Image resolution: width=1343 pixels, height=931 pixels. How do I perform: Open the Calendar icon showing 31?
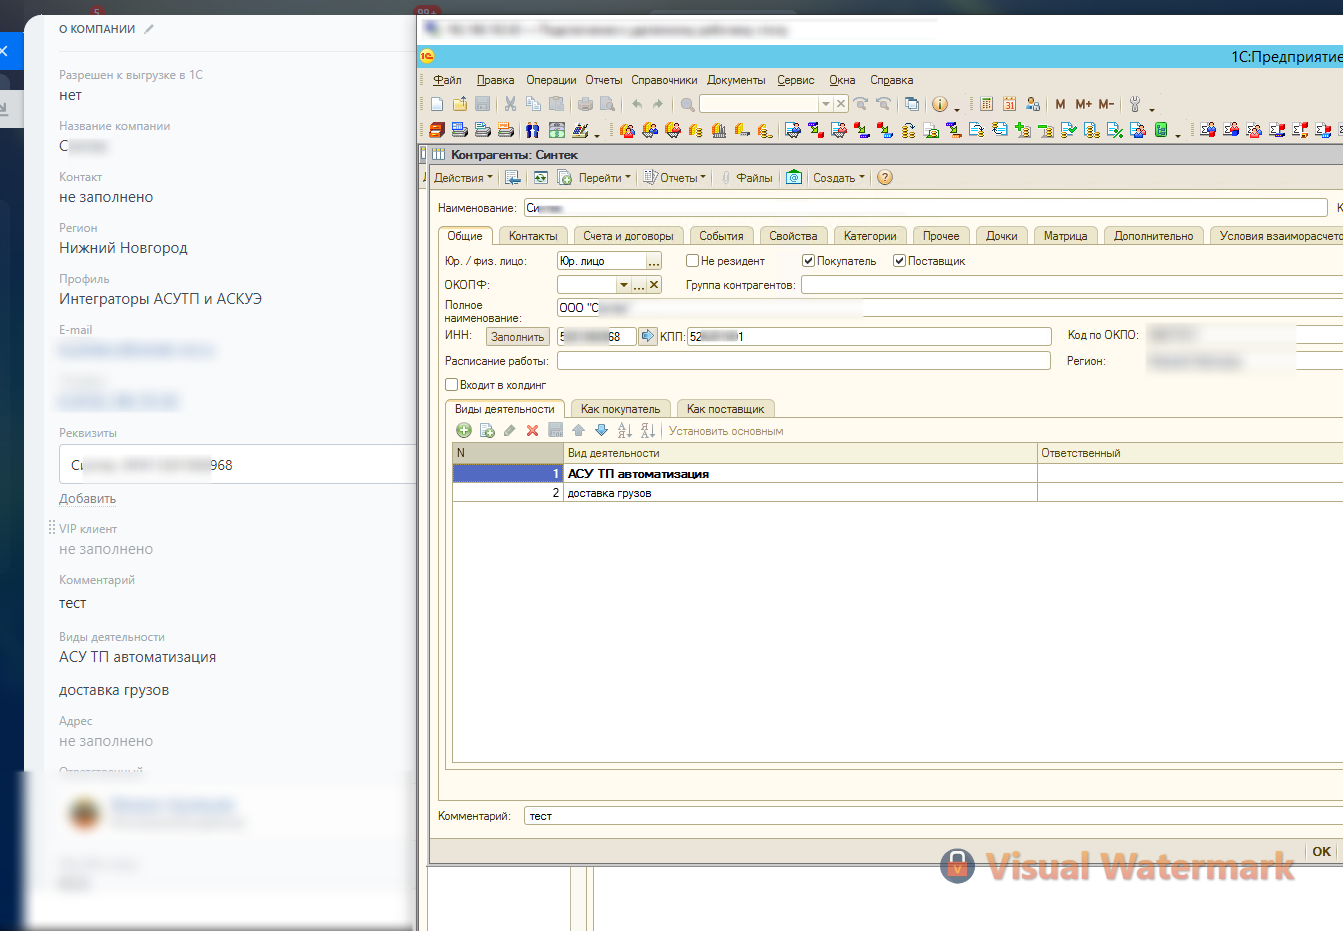pyautogui.click(x=1010, y=104)
